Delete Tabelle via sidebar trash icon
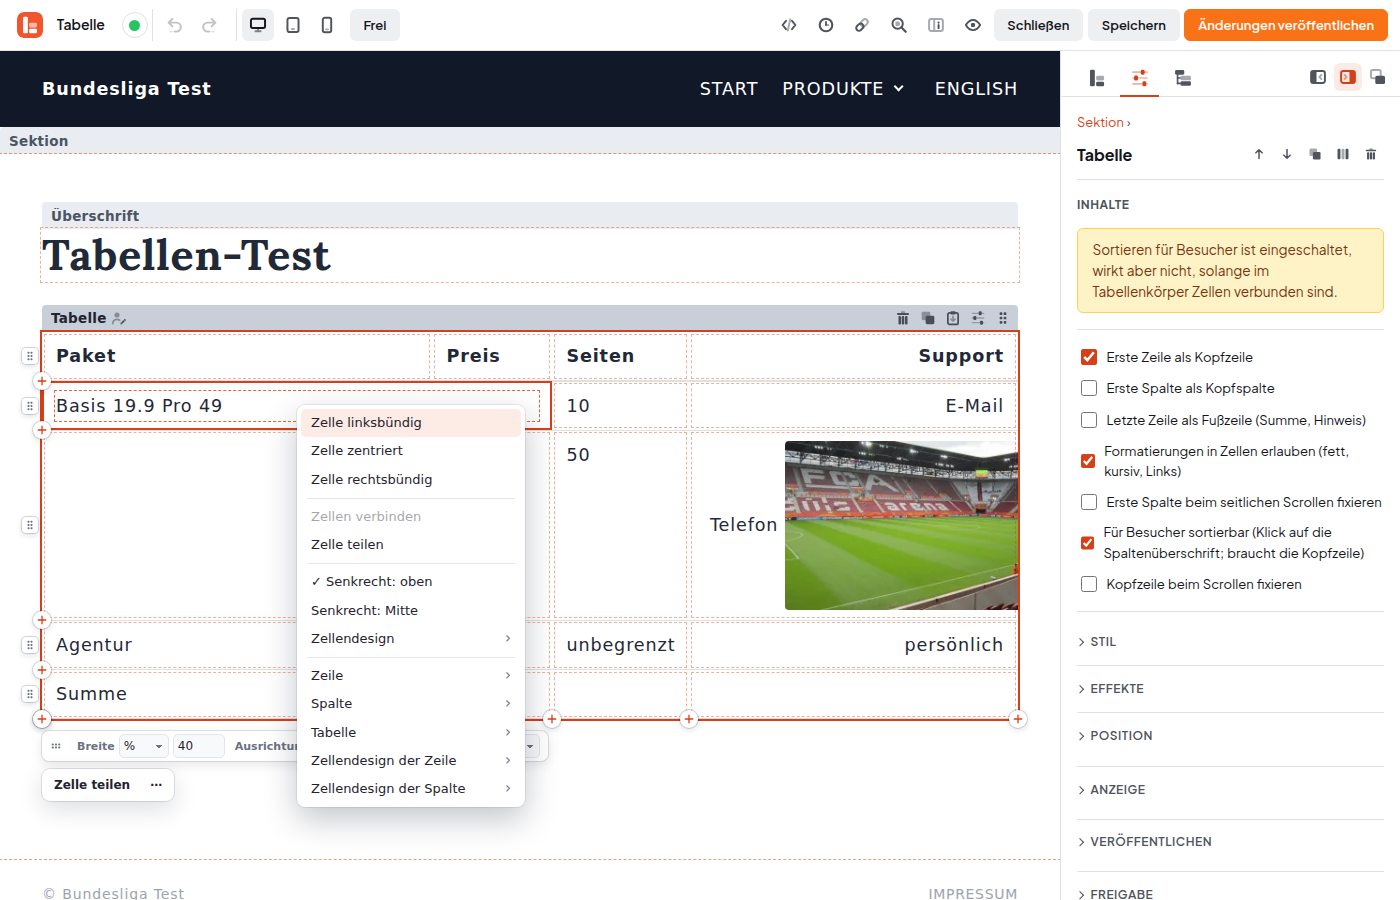 [x=1371, y=154]
